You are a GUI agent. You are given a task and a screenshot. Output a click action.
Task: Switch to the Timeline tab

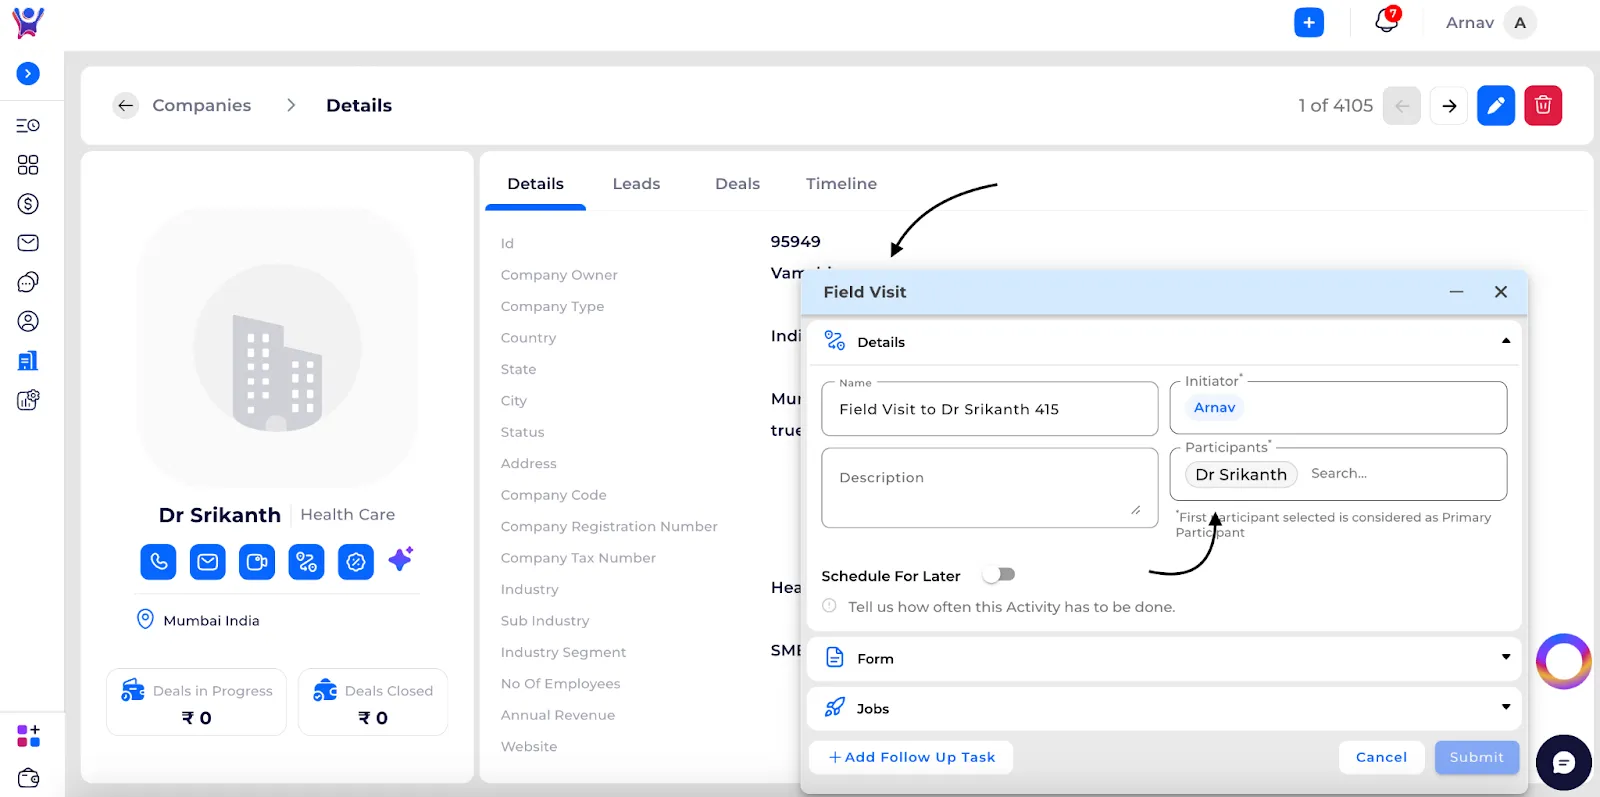(841, 184)
